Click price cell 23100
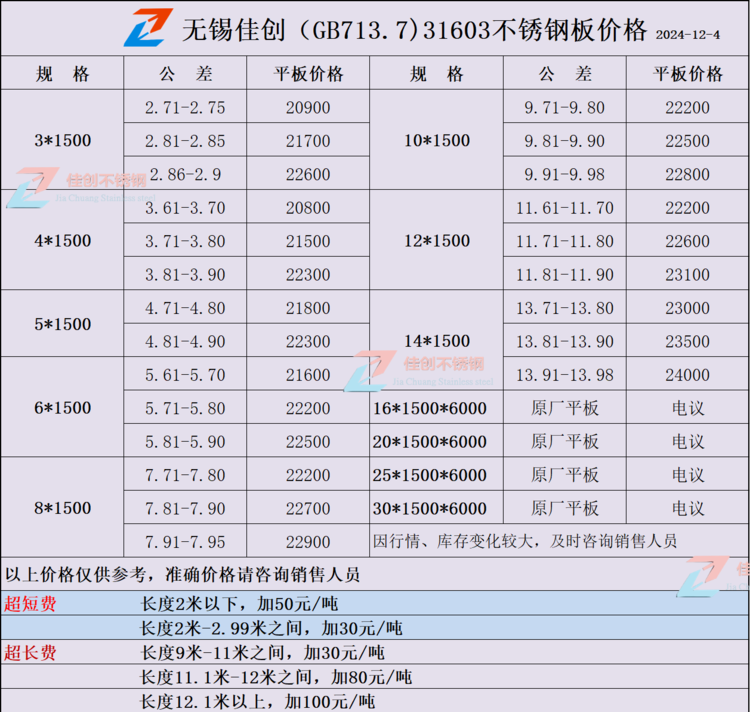This screenshot has height=712, width=750. pyautogui.click(x=687, y=274)
